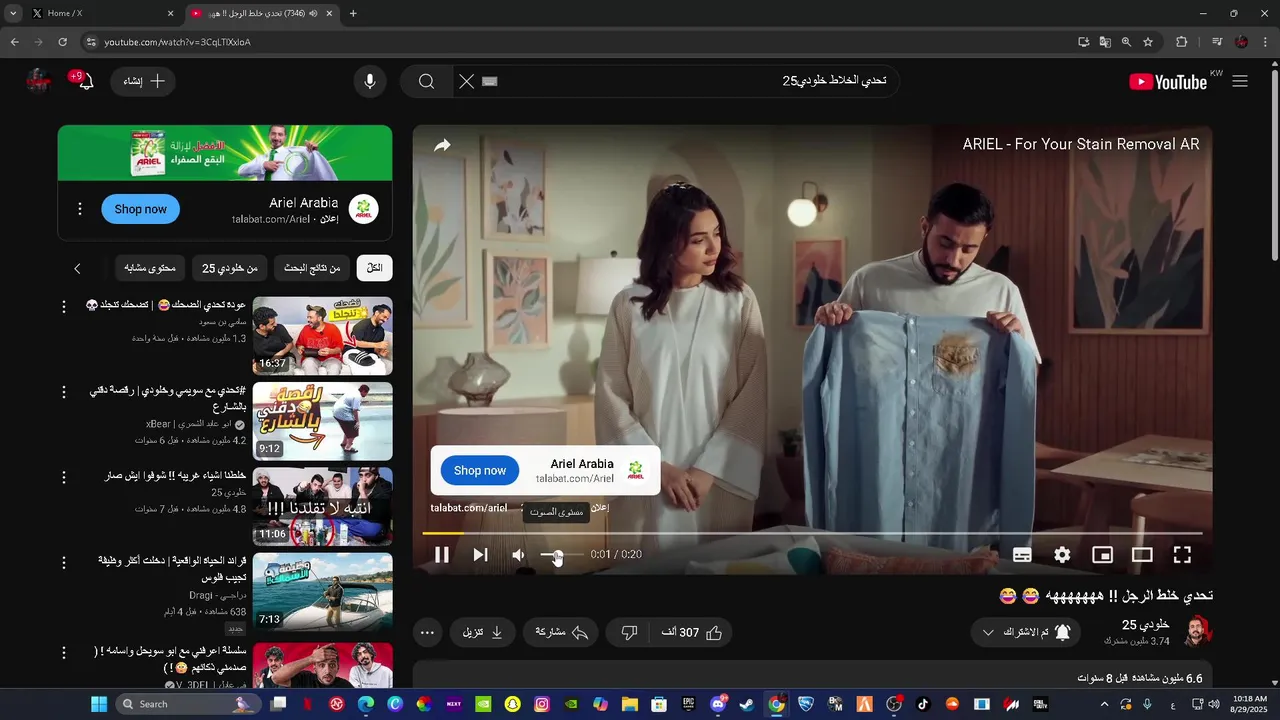Screen dimensions: 1280x720
Task: Open the on-screen keyboard icon in search
Action: (x=490, y=82)
